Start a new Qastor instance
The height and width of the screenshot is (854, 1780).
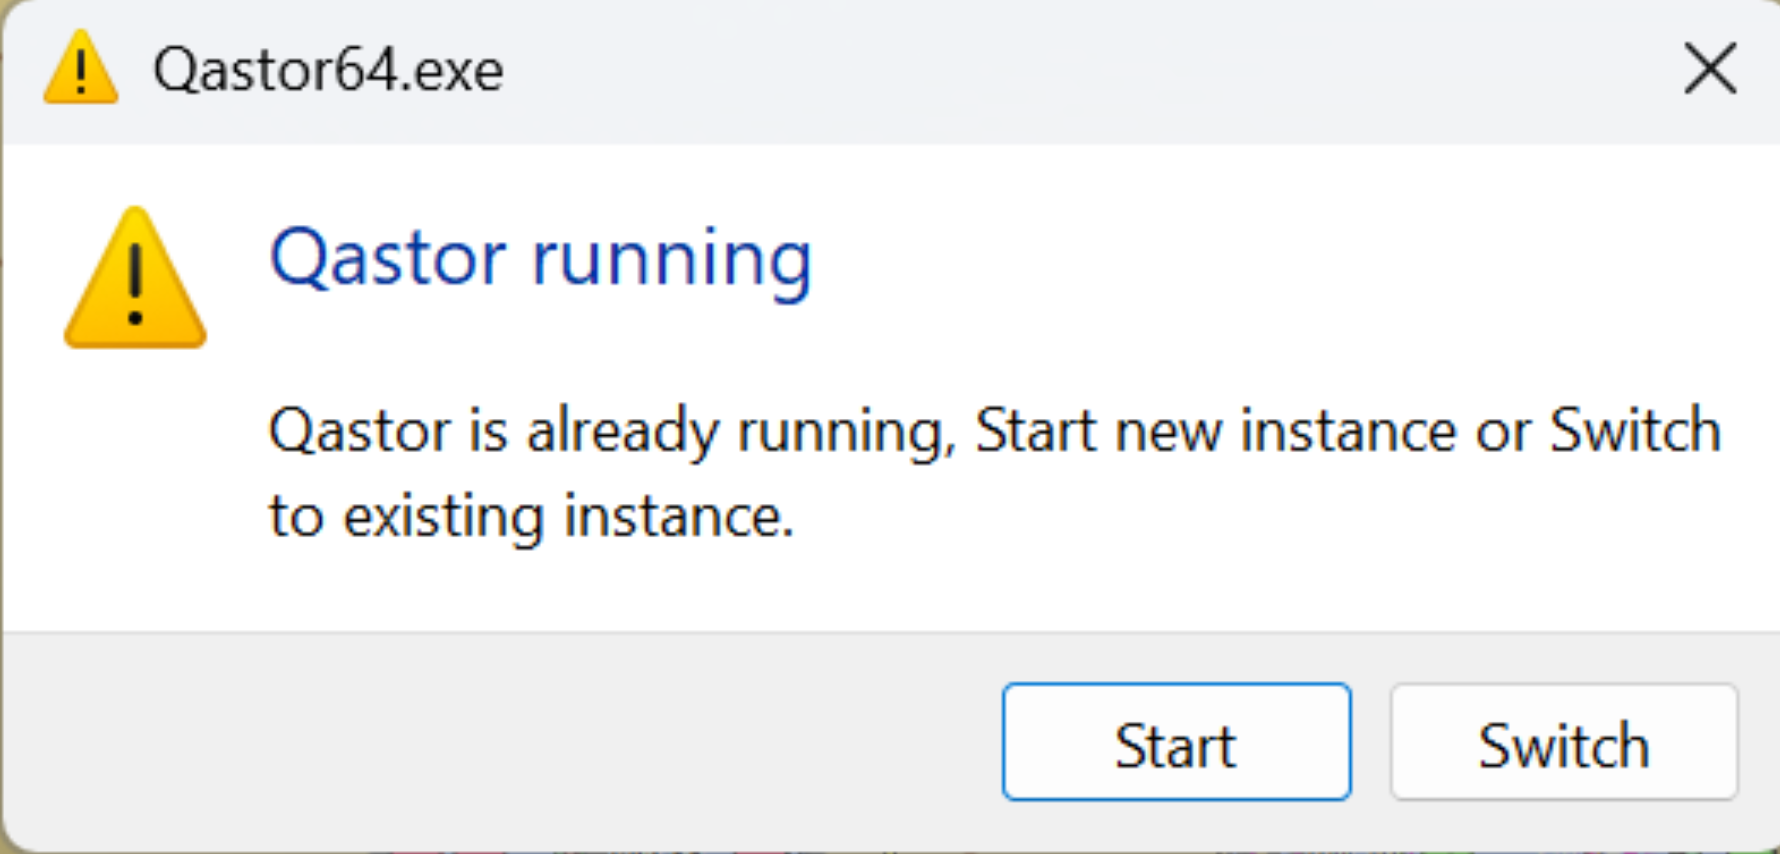coord(1176,742)
